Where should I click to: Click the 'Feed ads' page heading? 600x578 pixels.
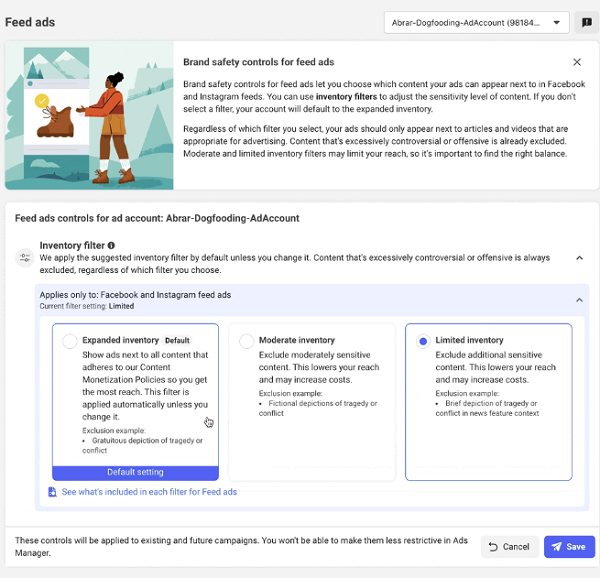[x=30, y=22]
